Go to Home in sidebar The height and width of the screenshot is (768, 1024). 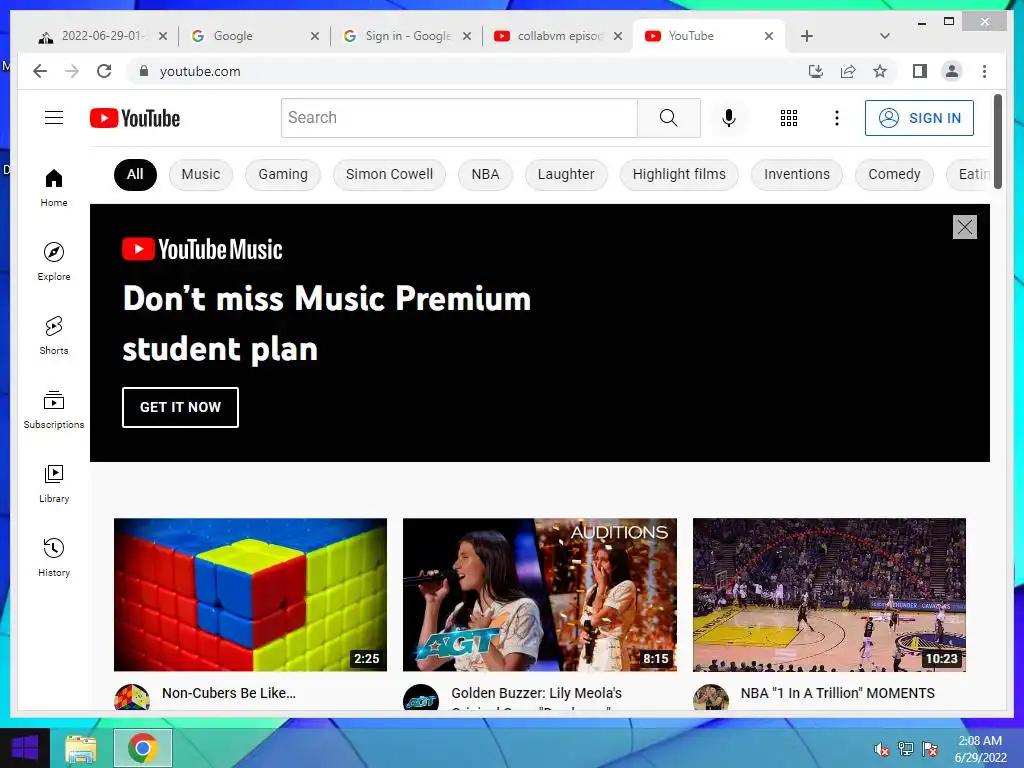pyautogui.click(x=54, y=188)
